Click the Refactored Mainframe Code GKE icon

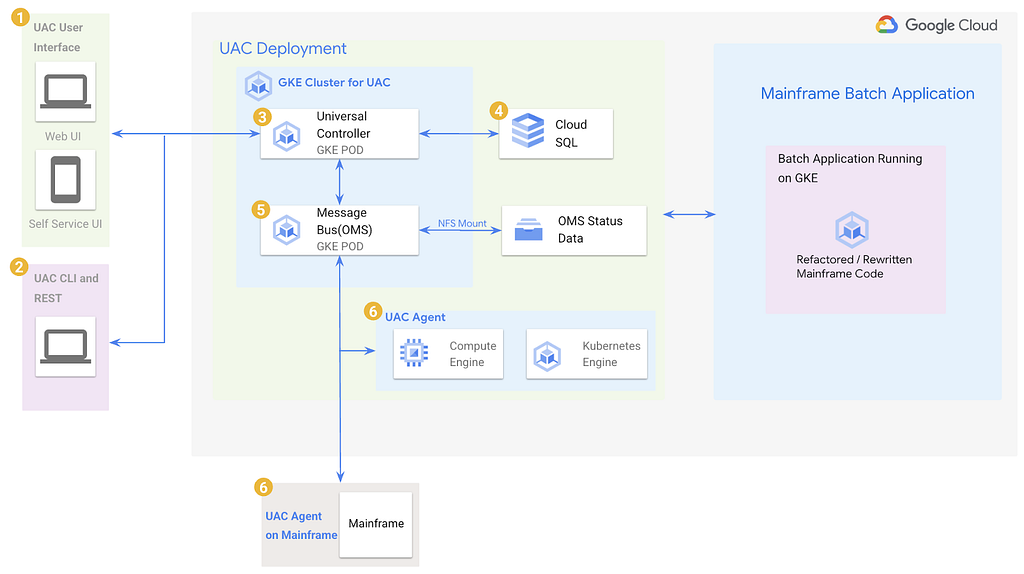tap(852, 229)
